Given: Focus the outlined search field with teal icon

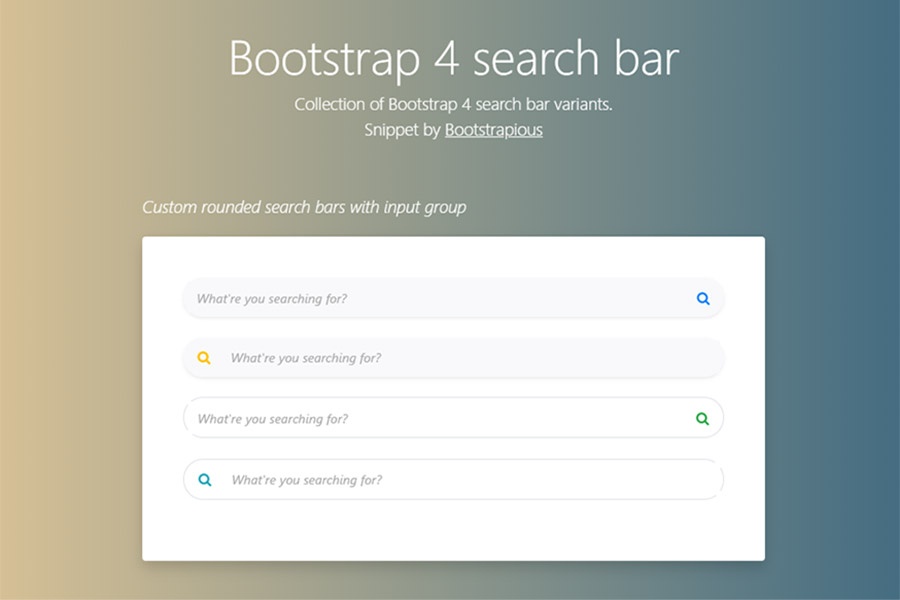Looking at the screenshot, I should (x=453, y=479).
